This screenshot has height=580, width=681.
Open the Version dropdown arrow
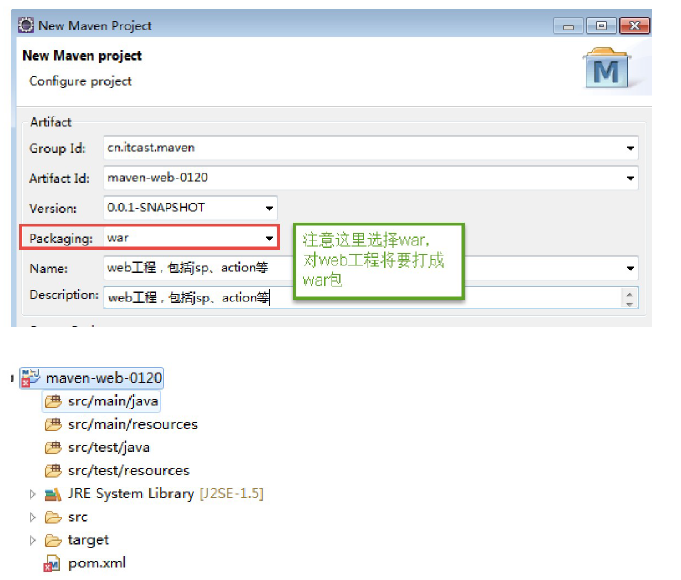pos(269,208)
